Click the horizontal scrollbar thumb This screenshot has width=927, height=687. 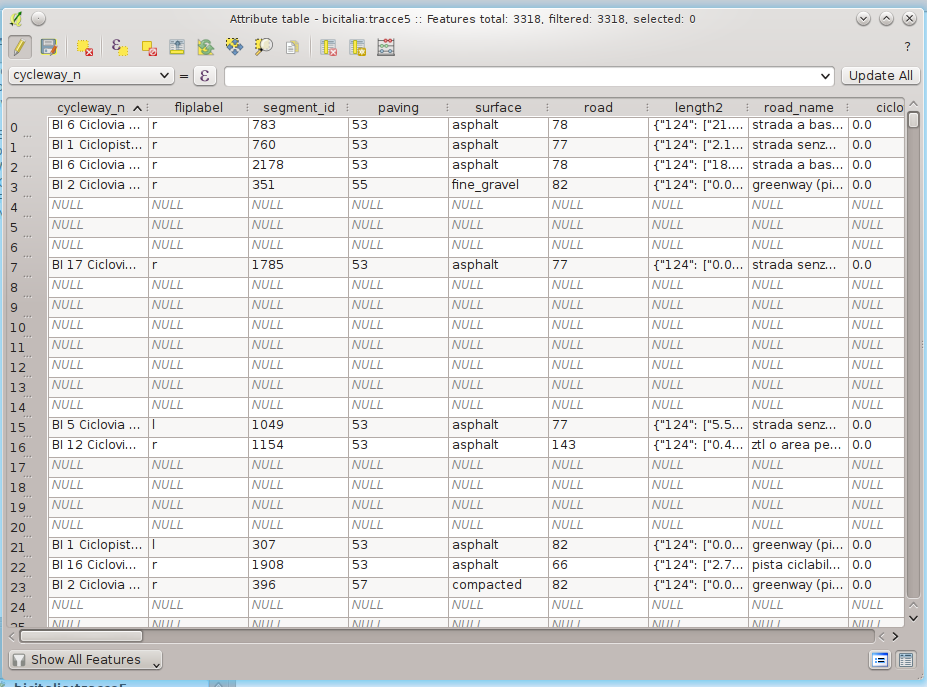81,636
